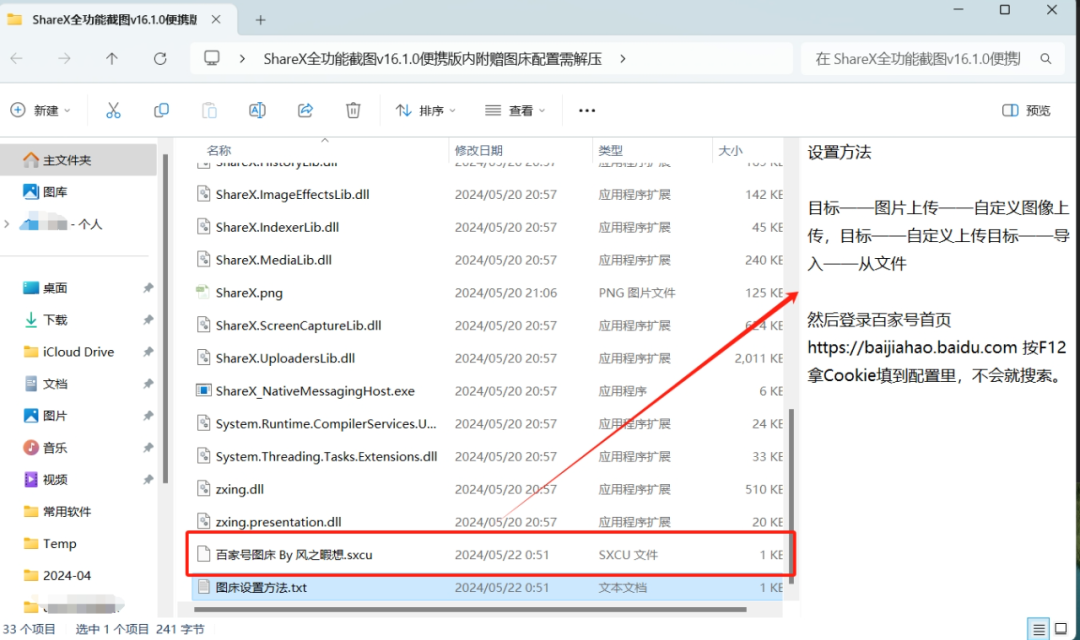1080x640 pixels.
Task: Select System.Threading.Tasks.Extensions.dll file
Action: [x=488, y=456]
